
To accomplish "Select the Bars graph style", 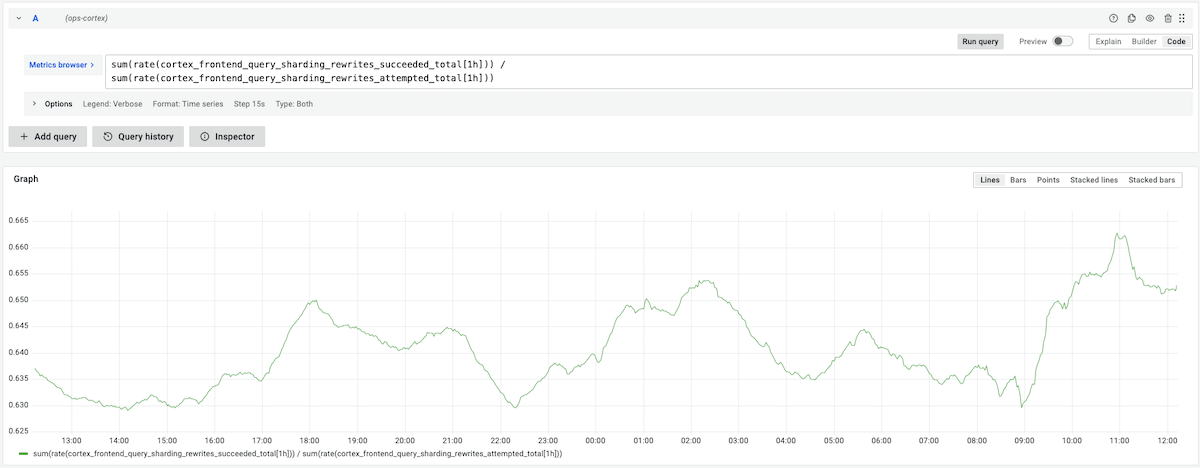I will coord(1018,180).
